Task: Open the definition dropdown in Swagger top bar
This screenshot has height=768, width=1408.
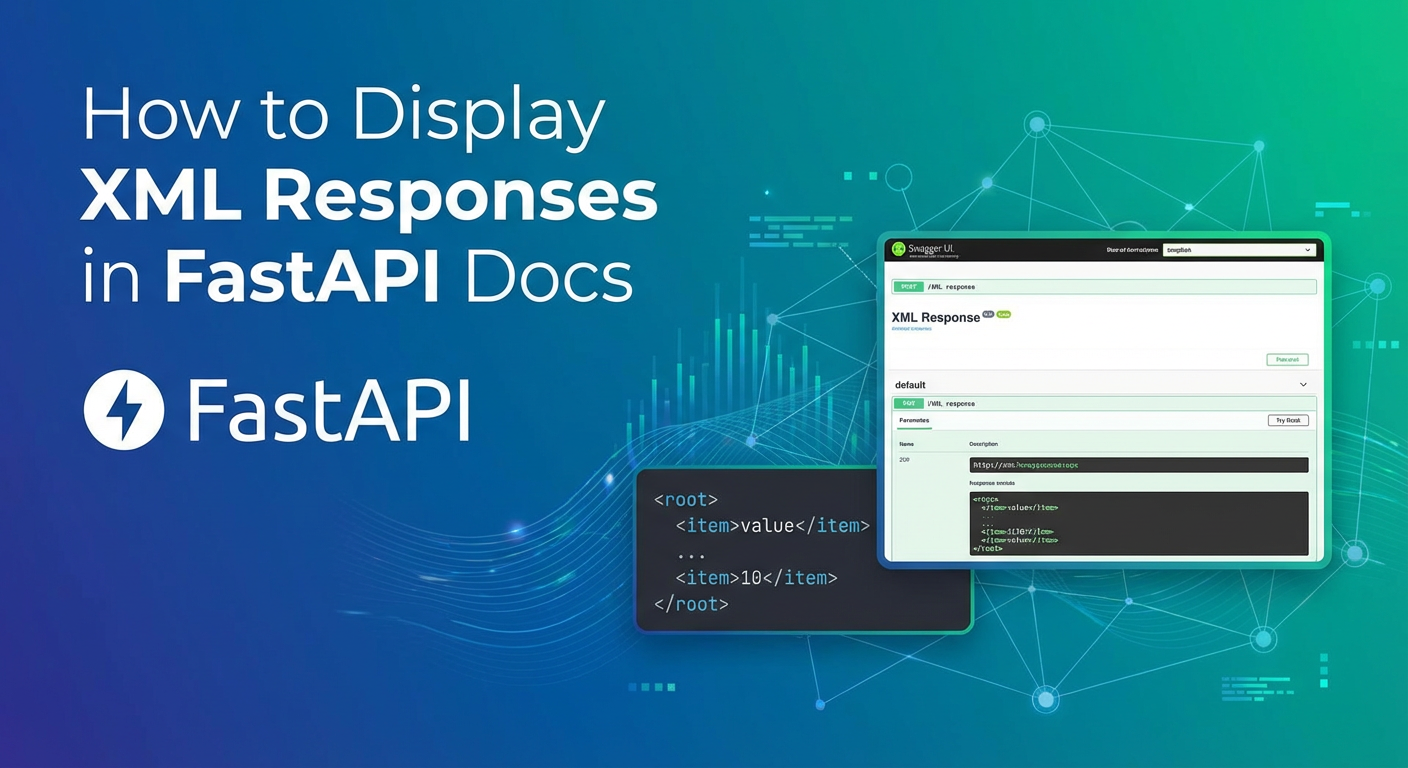Action: pos(1239,250)
